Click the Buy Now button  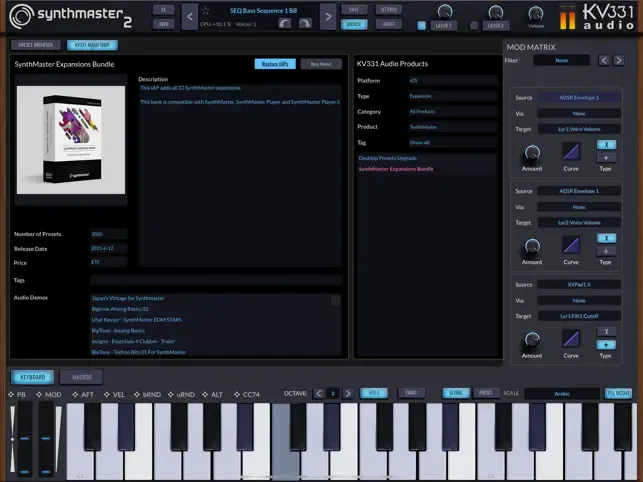tap(321, 64)
